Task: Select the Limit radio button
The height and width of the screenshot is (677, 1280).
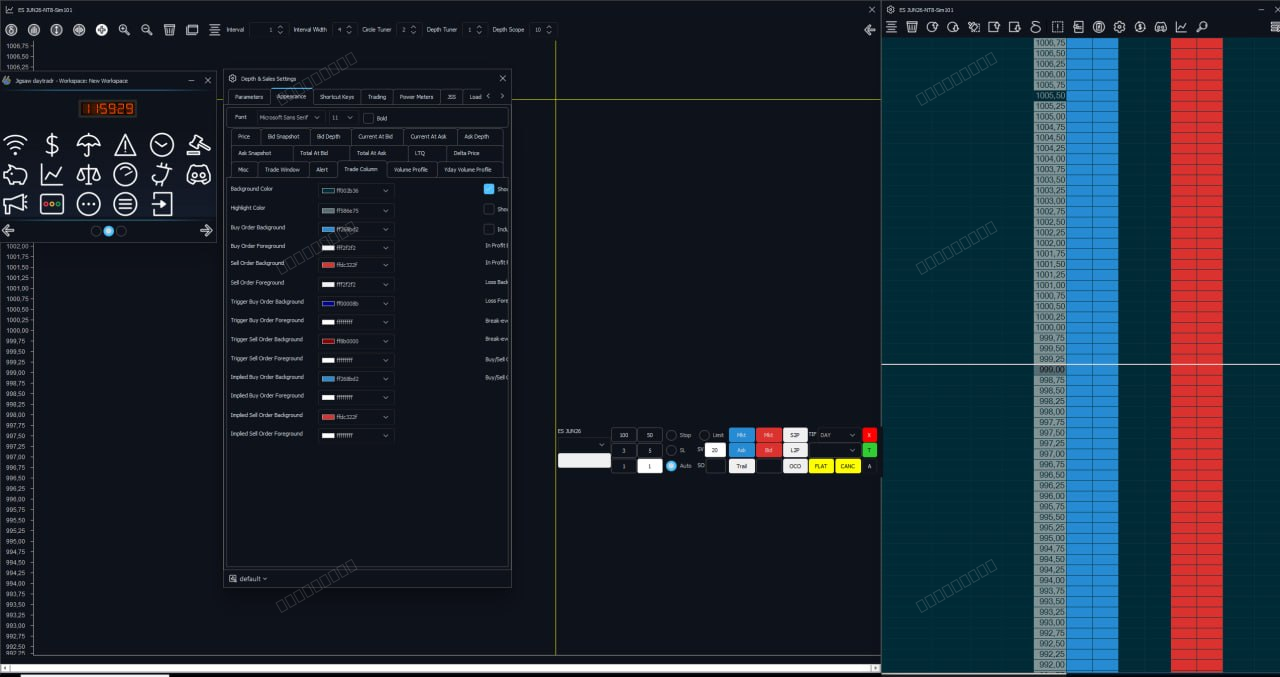Action: click(705, 435)
